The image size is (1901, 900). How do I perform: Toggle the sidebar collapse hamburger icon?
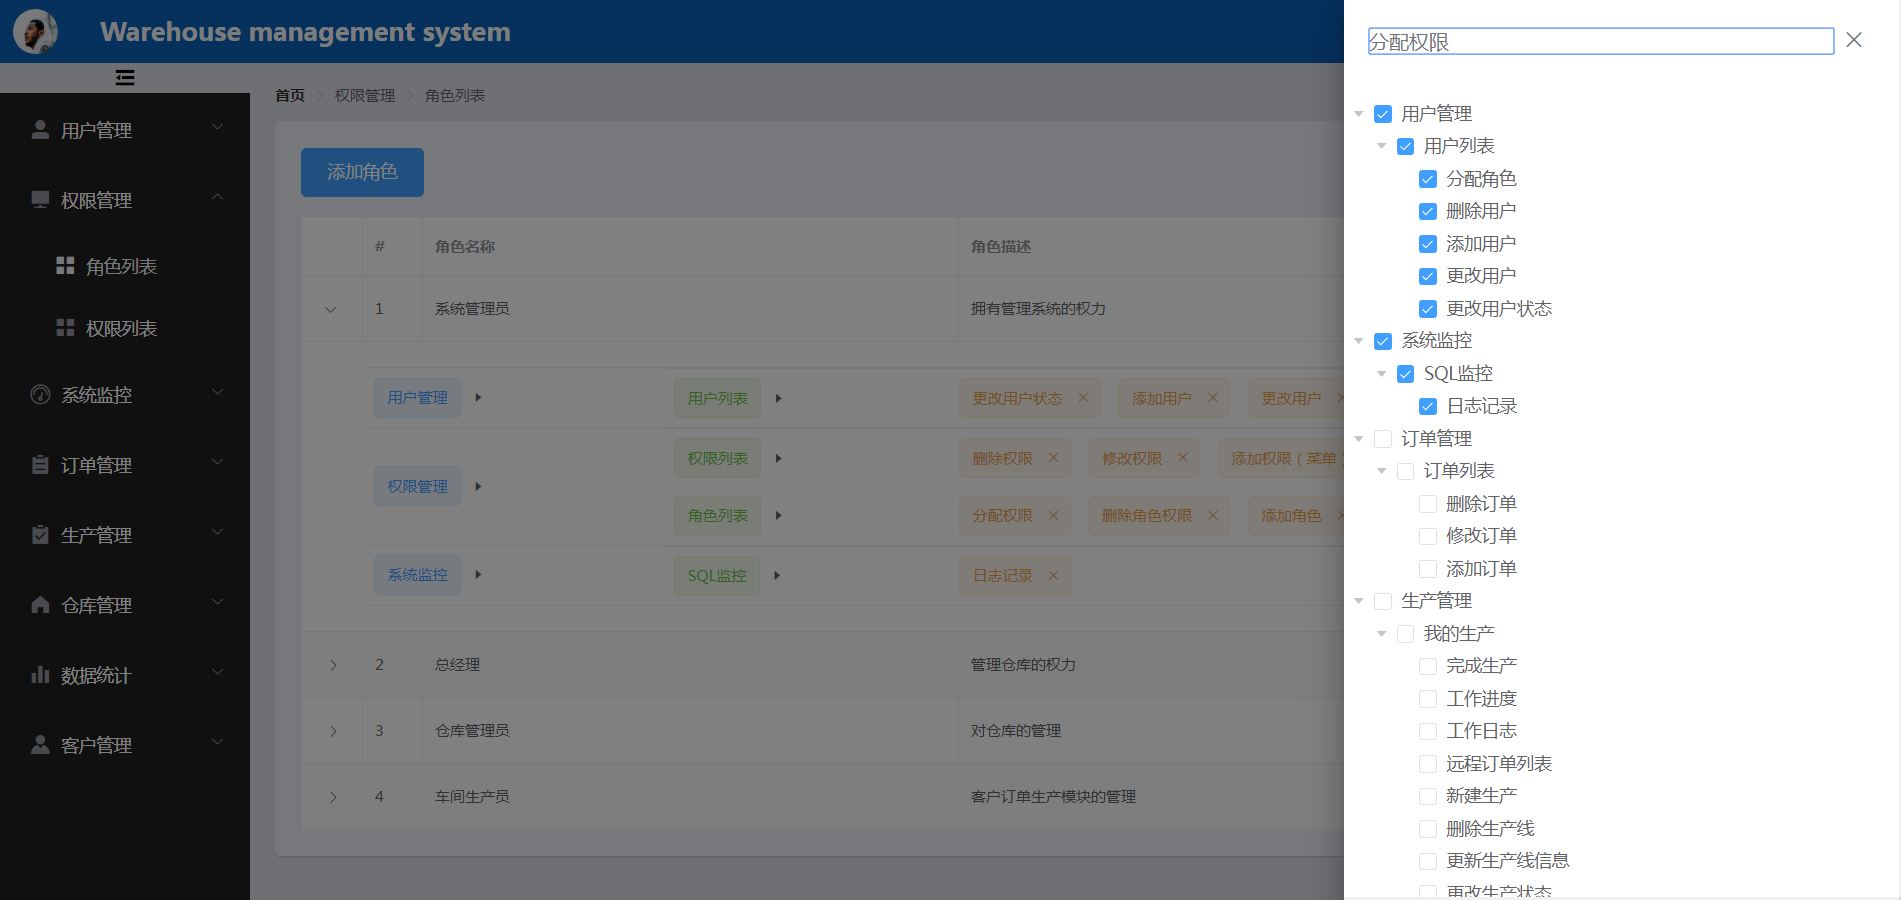[x=125, y=78]
